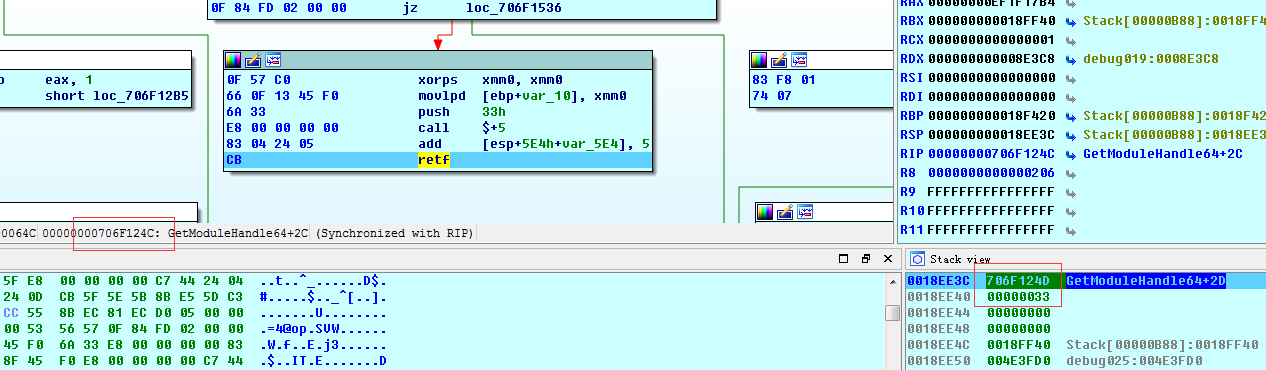
Task: Follow RDX register jump arrow
Action: pos(1071,59)
